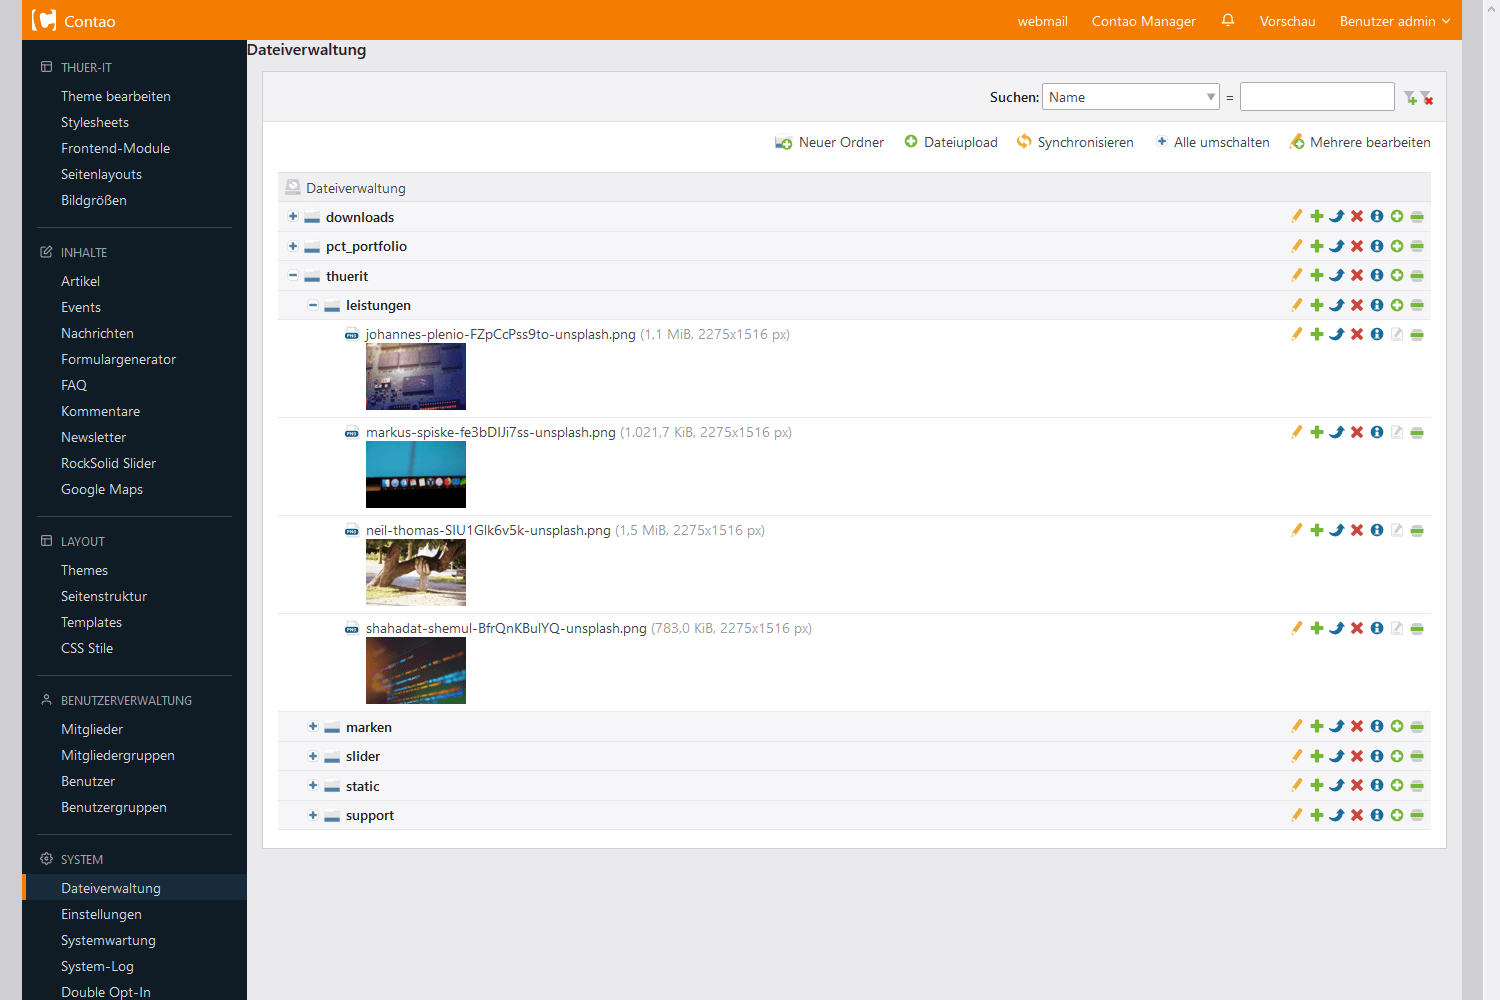Click the drag handle for shahadat-shemul png
This screenshot has width=1500, height=1000.
coord(1417,628)
